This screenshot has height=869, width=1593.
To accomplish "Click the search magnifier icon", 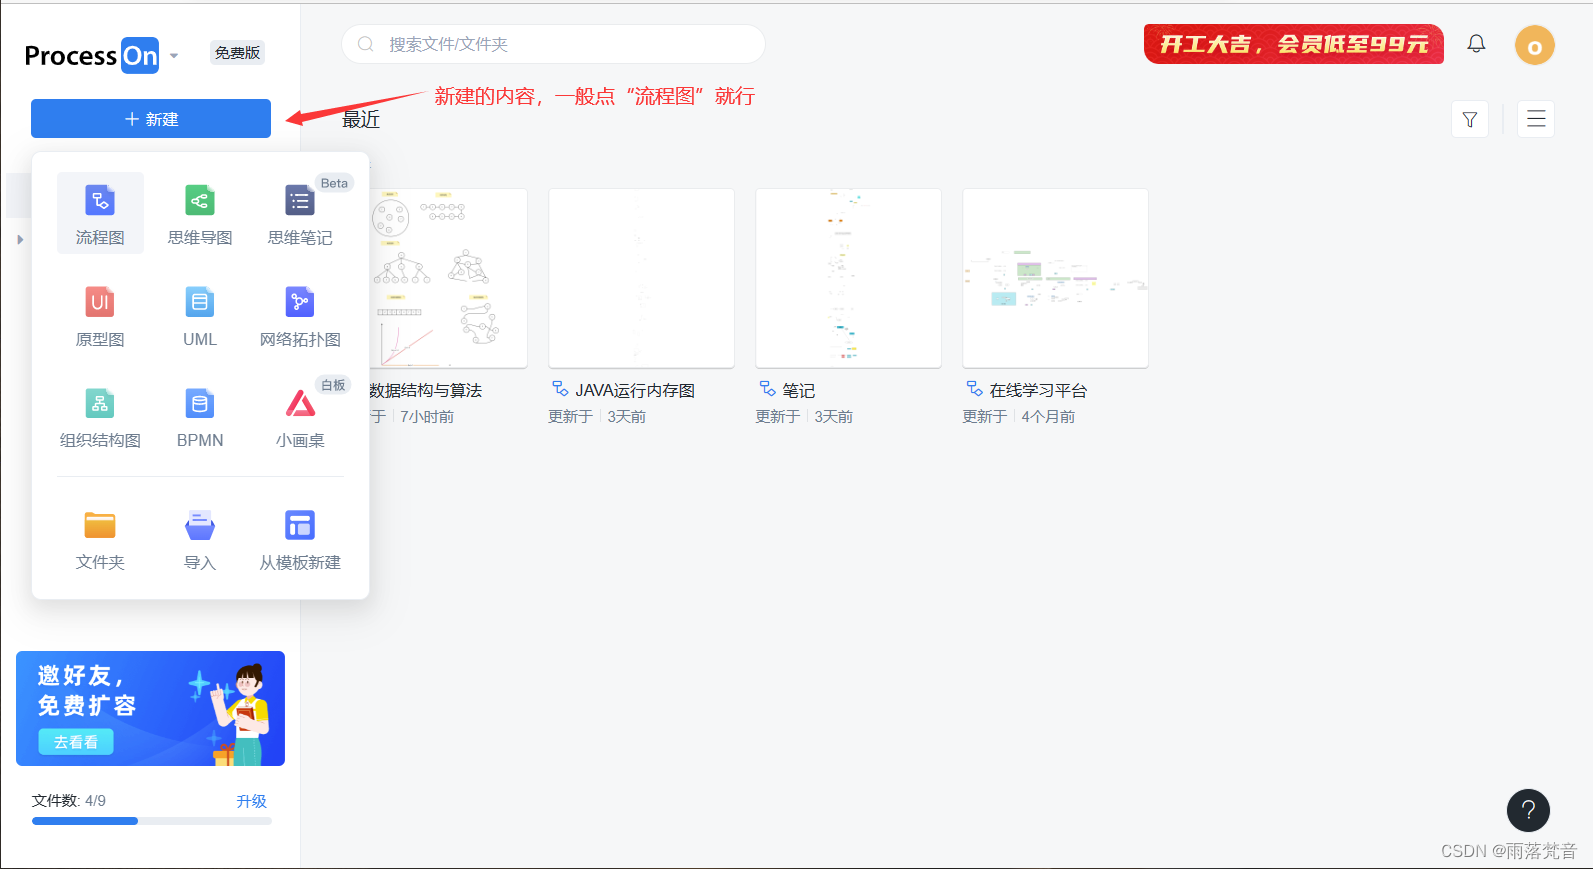I will pyautogui.click(x=365, y=44).
